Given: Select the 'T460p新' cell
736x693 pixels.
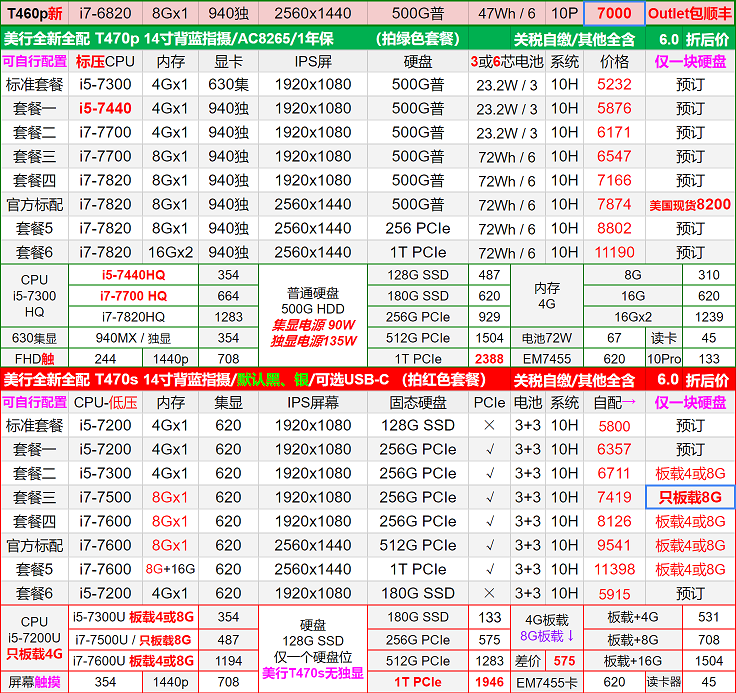Looking at the screenshot, I should click(35, 13).
